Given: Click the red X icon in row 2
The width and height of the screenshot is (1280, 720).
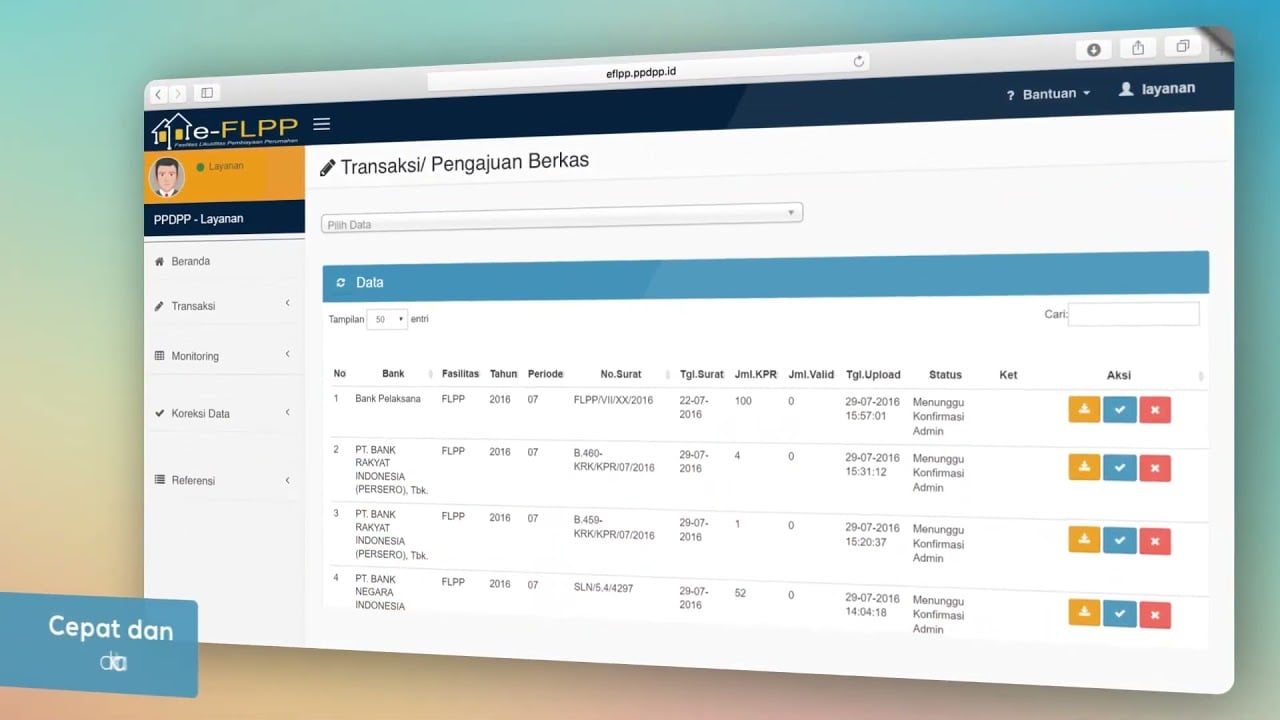Looking at the screenshot, I should (x=1155, y=468).
